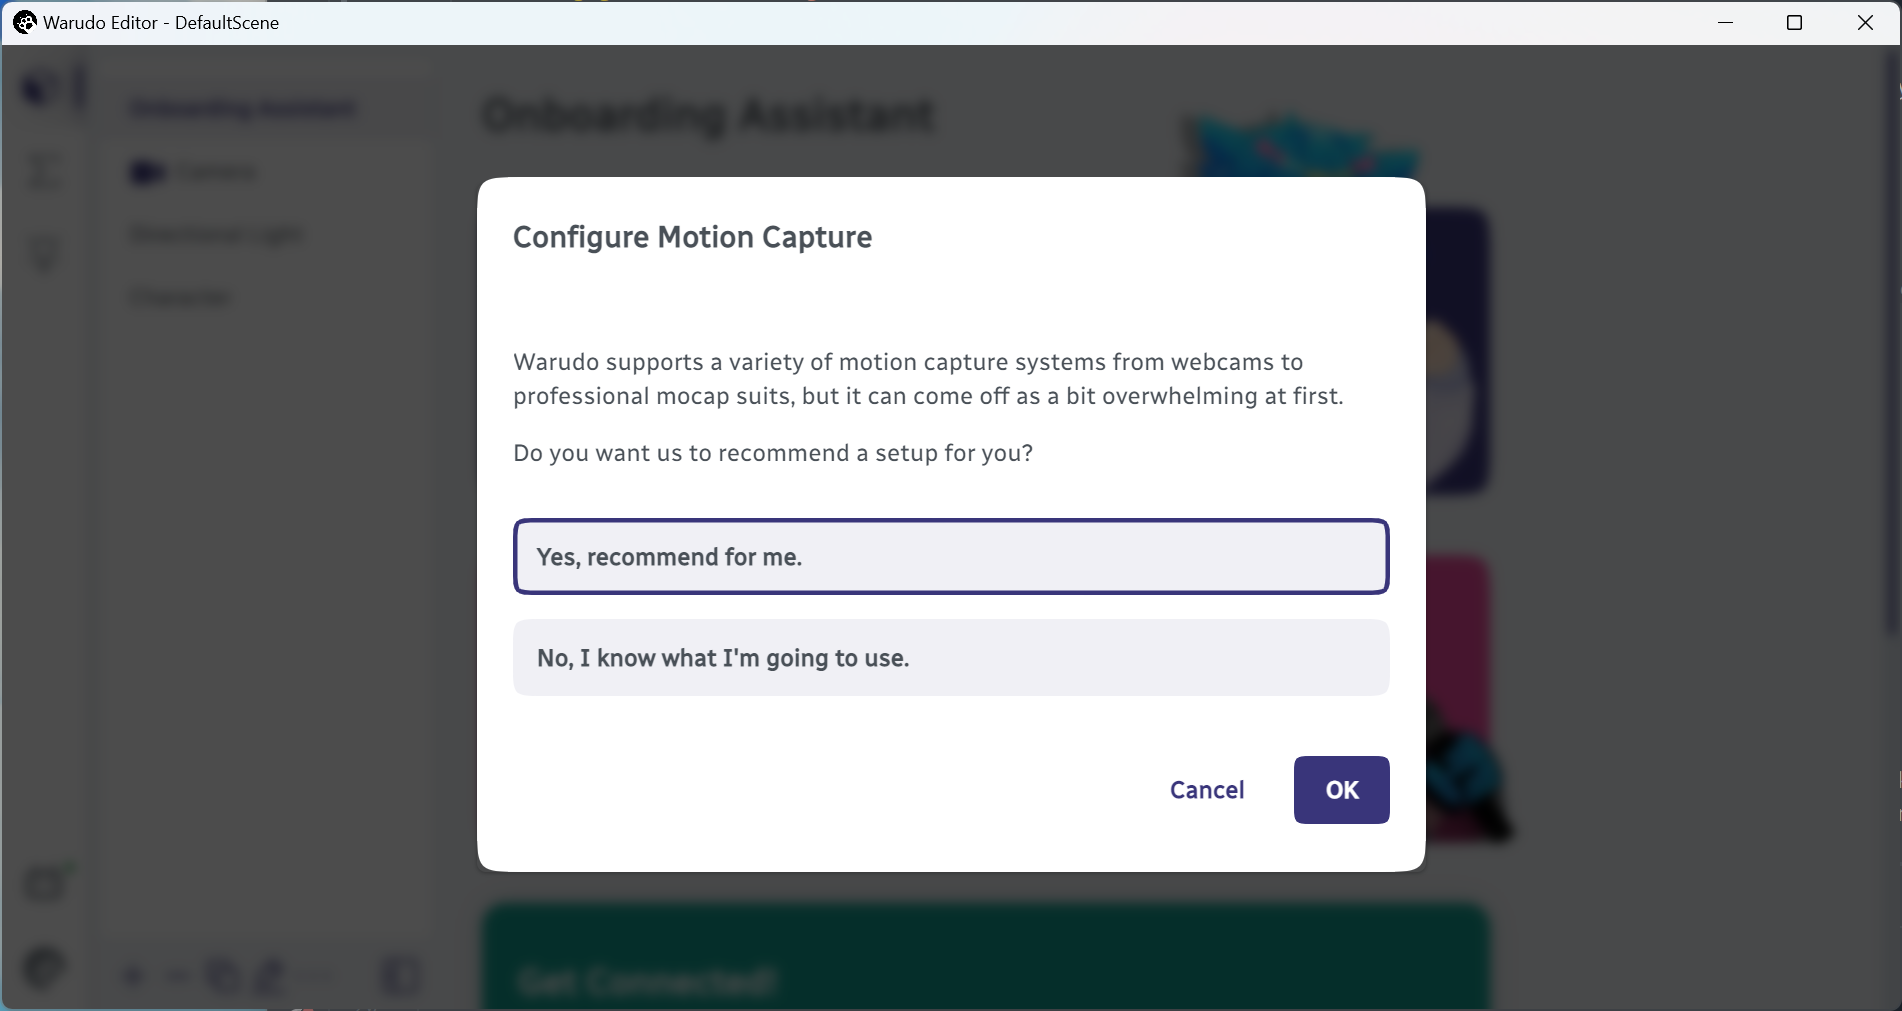Select the Camera asset in the list
This screenshot has width=1902, height=1011.
coord(193,172)
